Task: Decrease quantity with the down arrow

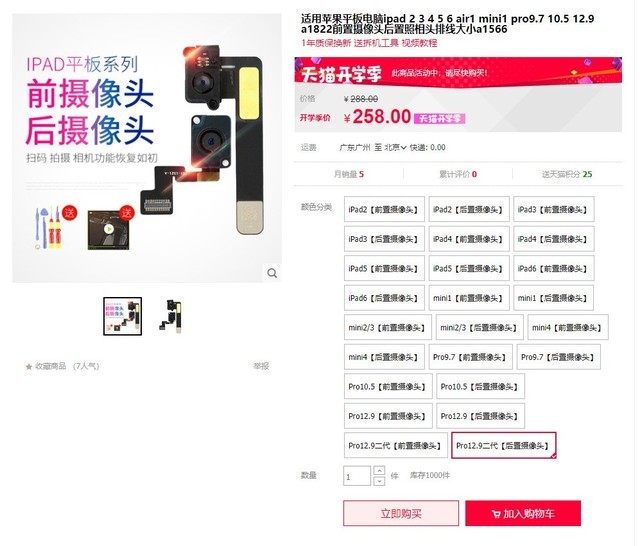Action: pos(379,481)
